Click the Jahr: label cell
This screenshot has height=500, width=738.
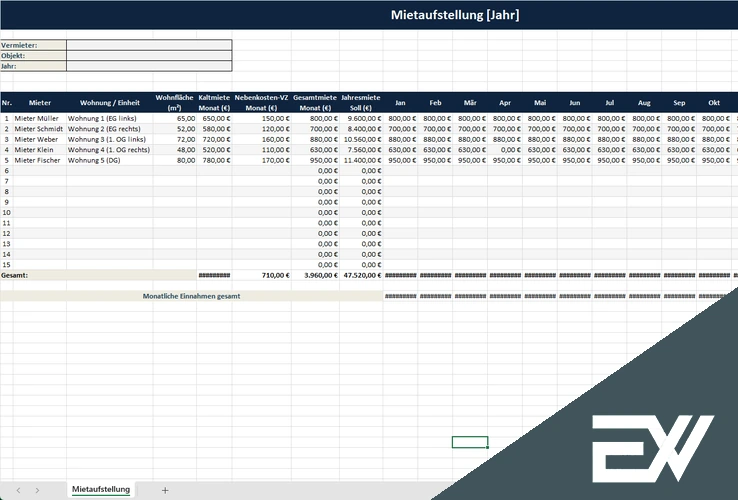33,66
